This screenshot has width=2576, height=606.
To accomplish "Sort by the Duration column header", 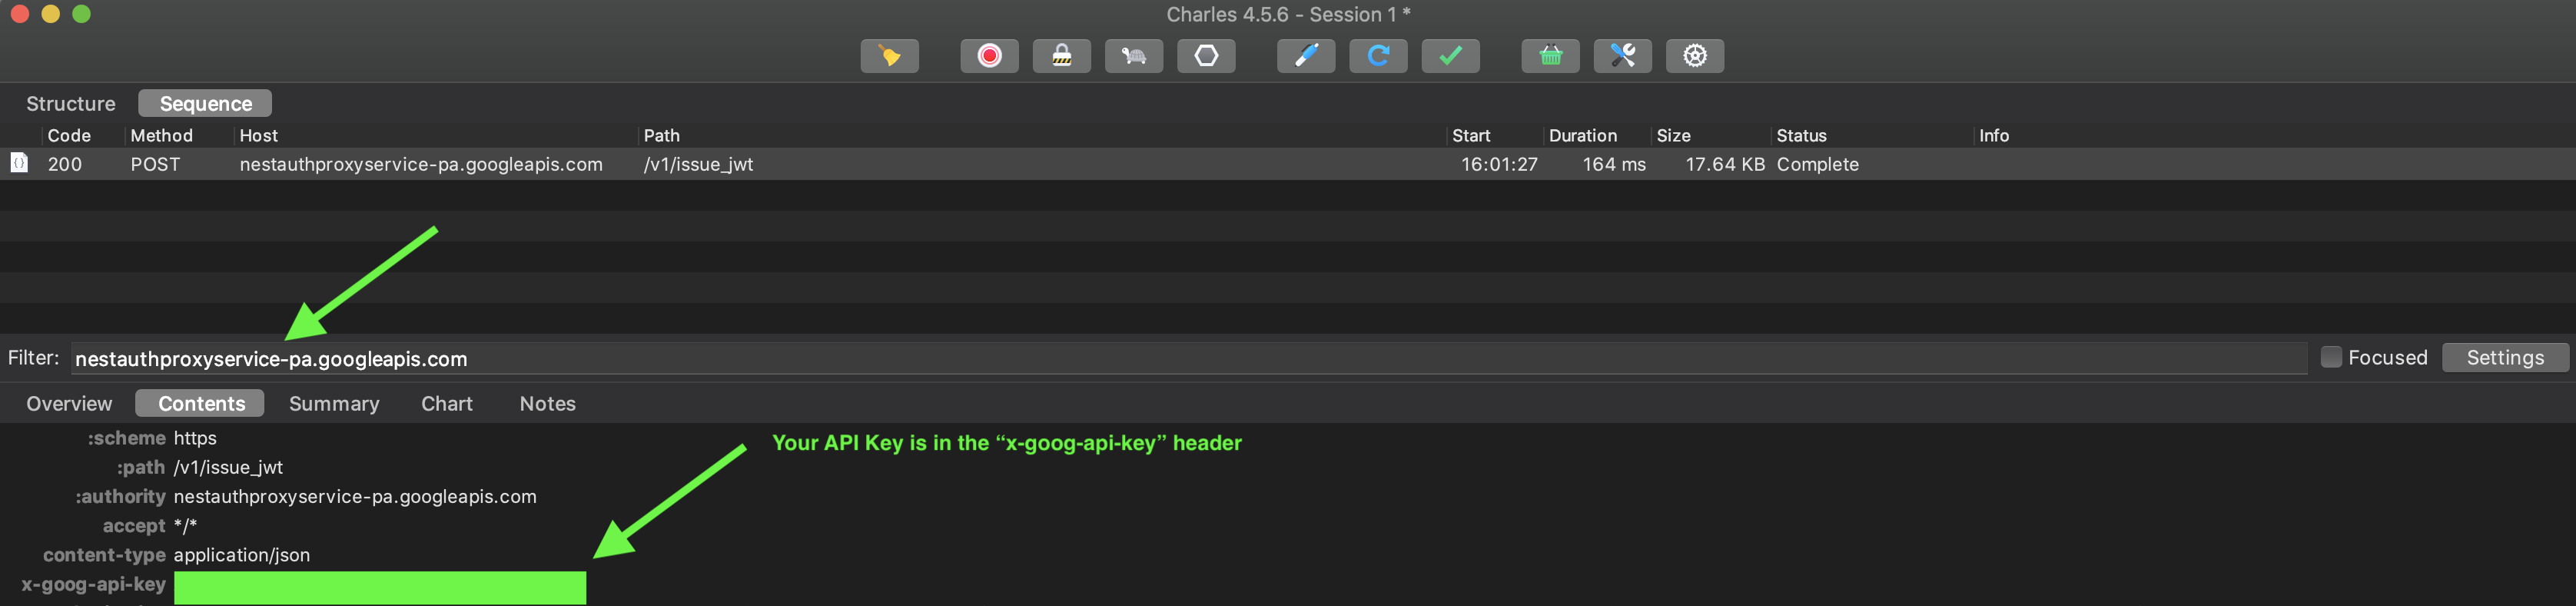I will [x=1582, y=136].
